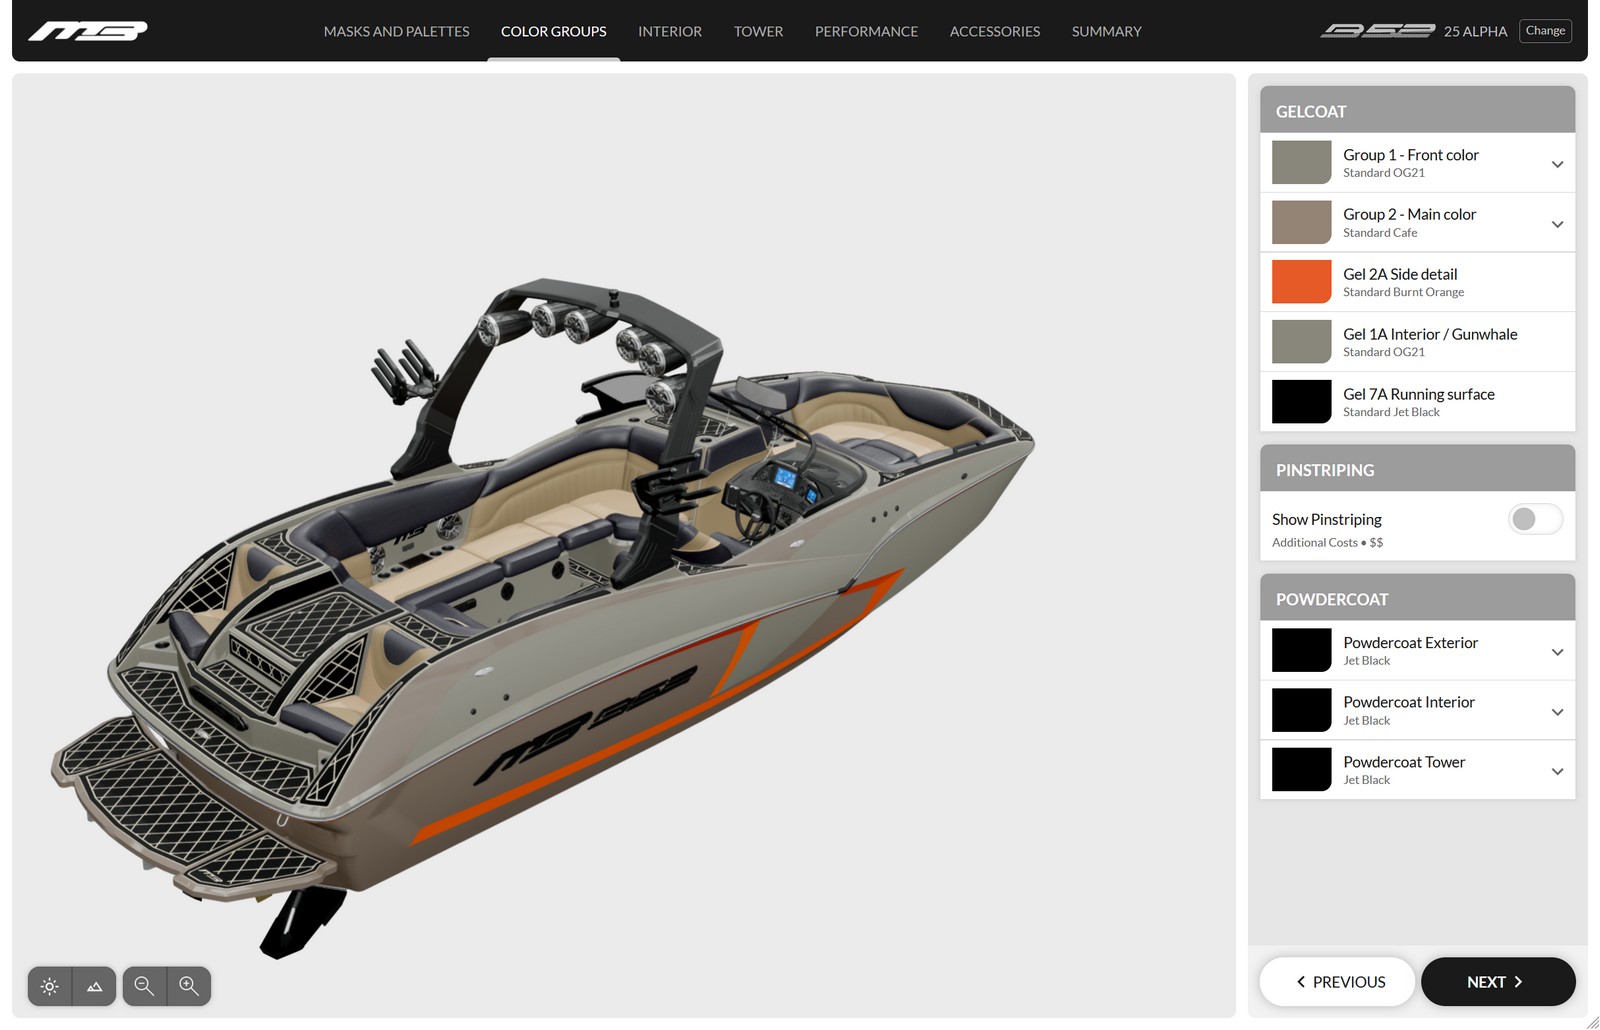The height and width of the screenshot is (1030, 1600).
Task: Click the mountain scenery background icon
Action: click(x=94, y=987)
